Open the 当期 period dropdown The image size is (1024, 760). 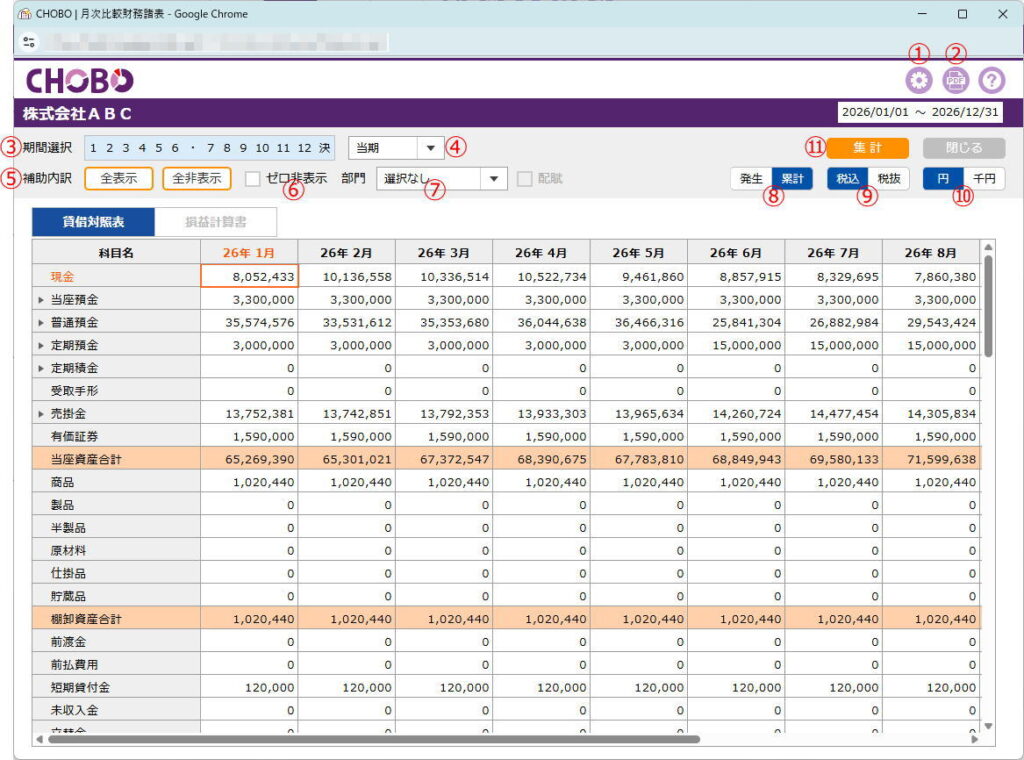point(429,147)
